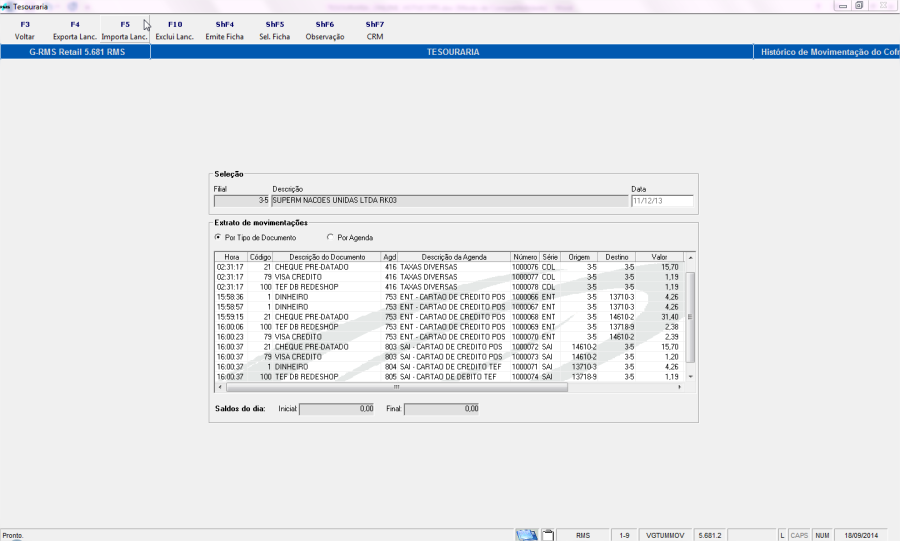Click horizontal scroll right arrow
Screen dimensions: 900x541
[680, 387]
